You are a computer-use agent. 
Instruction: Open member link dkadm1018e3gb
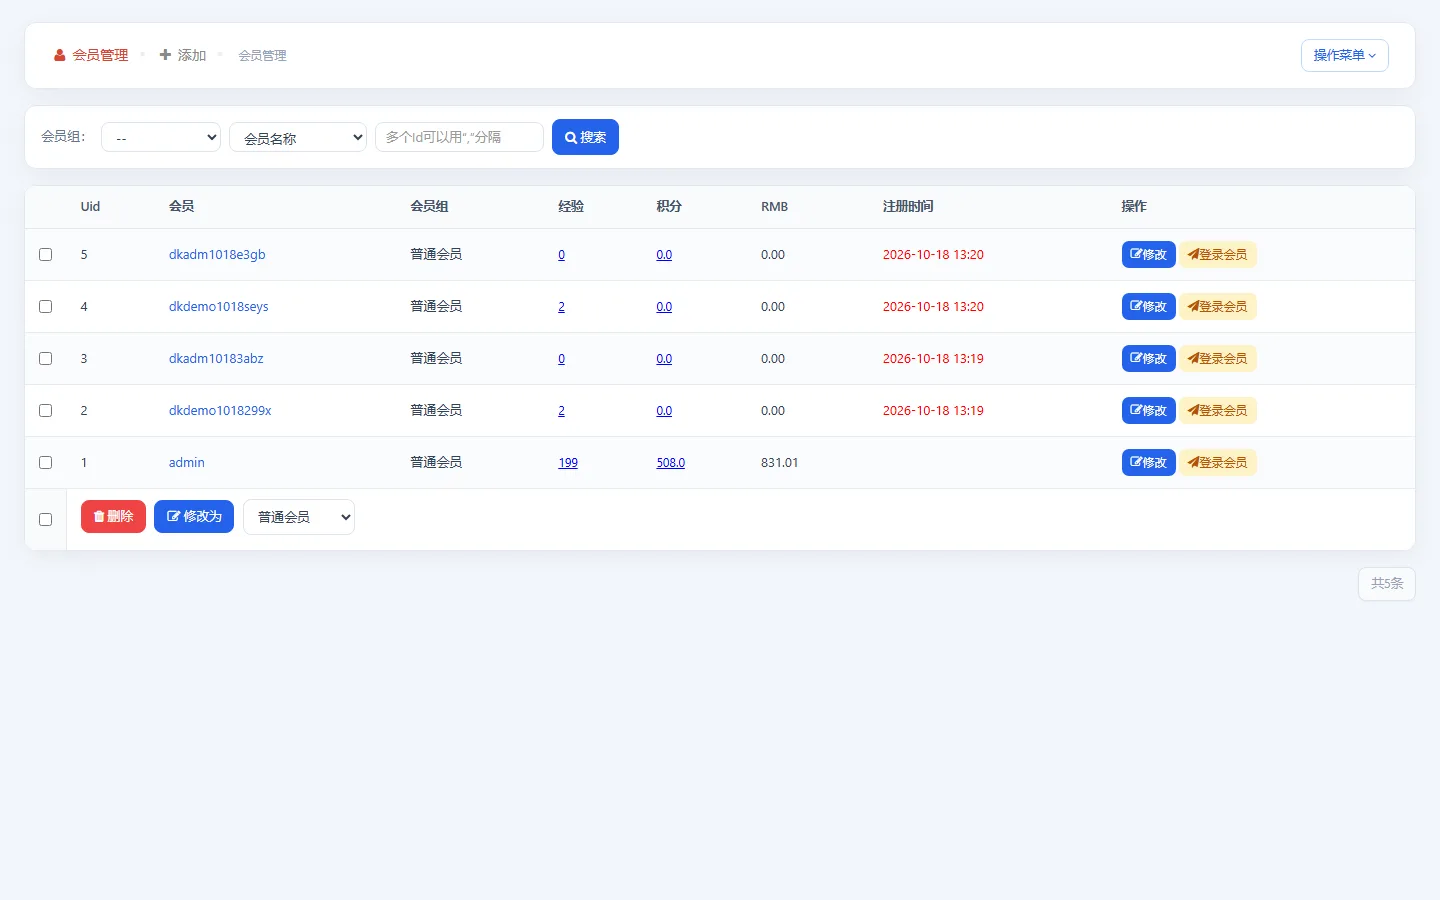pyautogui.click(x=217, y=255)
